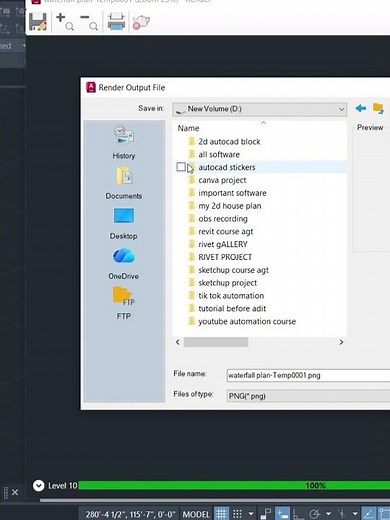
Task: Open the Save in drive dropdown
Action: 260,109
